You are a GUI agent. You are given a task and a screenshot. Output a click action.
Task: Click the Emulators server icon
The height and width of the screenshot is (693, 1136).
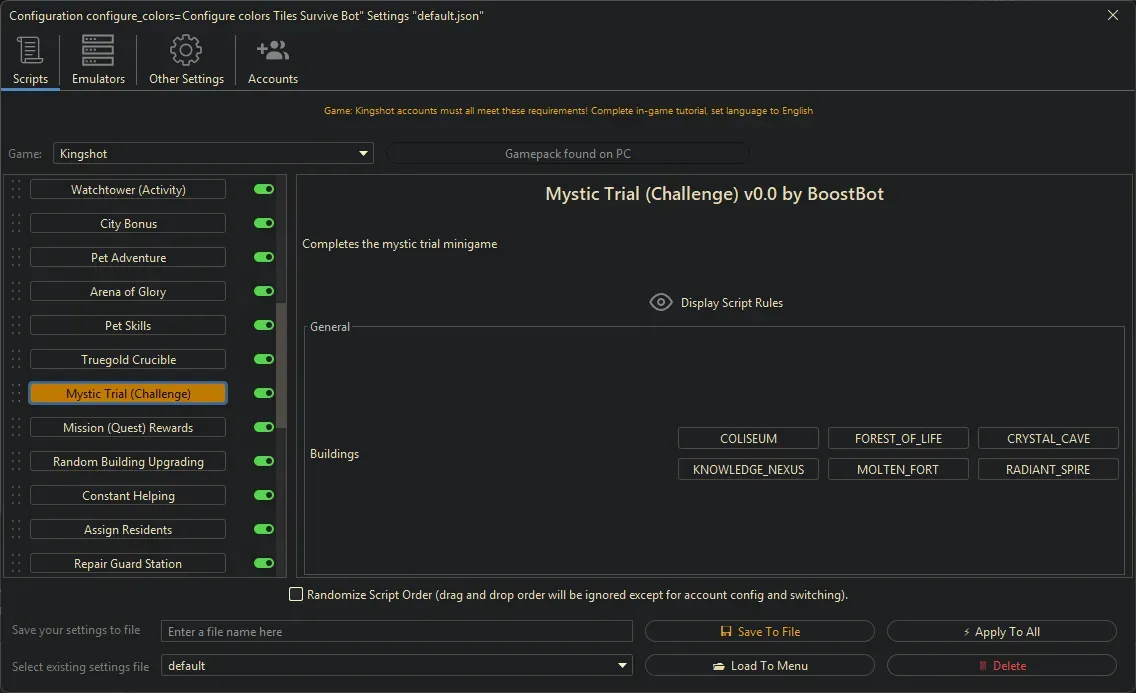(x=97, y=49)
